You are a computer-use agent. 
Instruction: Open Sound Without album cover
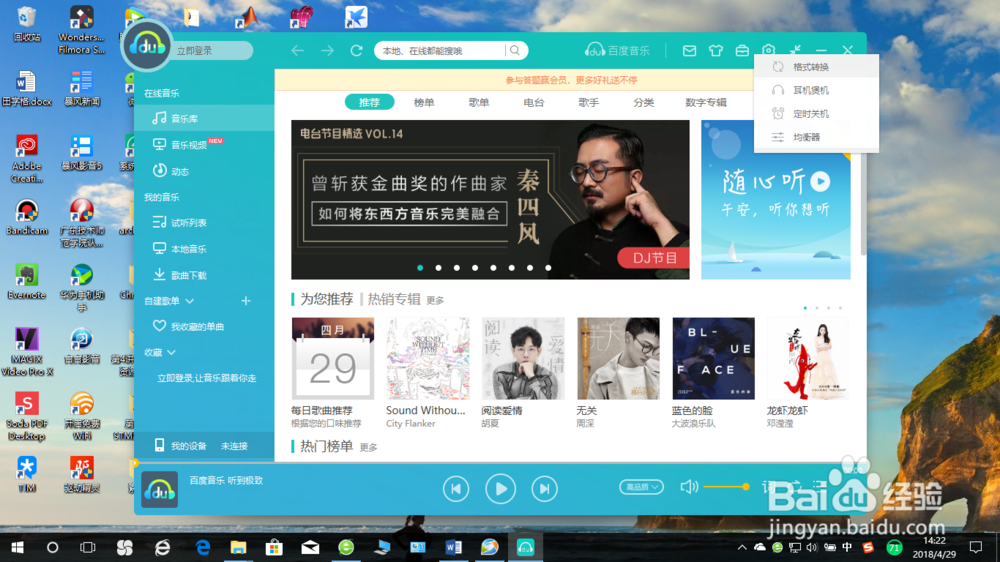(428, 359)
